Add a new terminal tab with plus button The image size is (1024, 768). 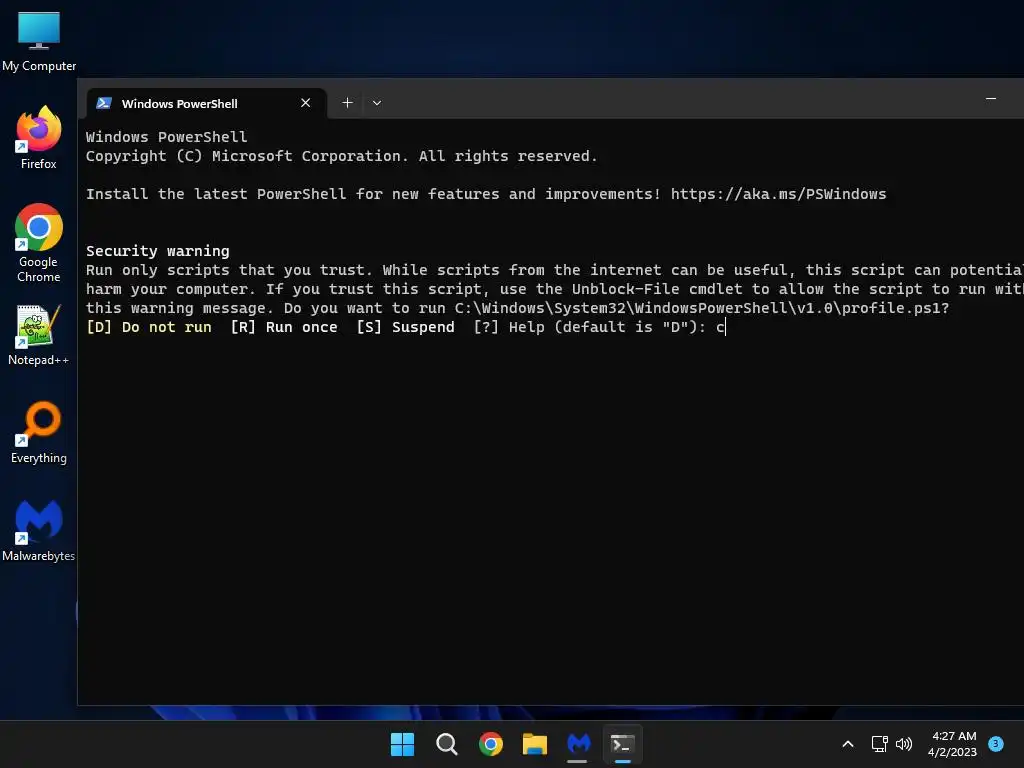click(347, 103)
